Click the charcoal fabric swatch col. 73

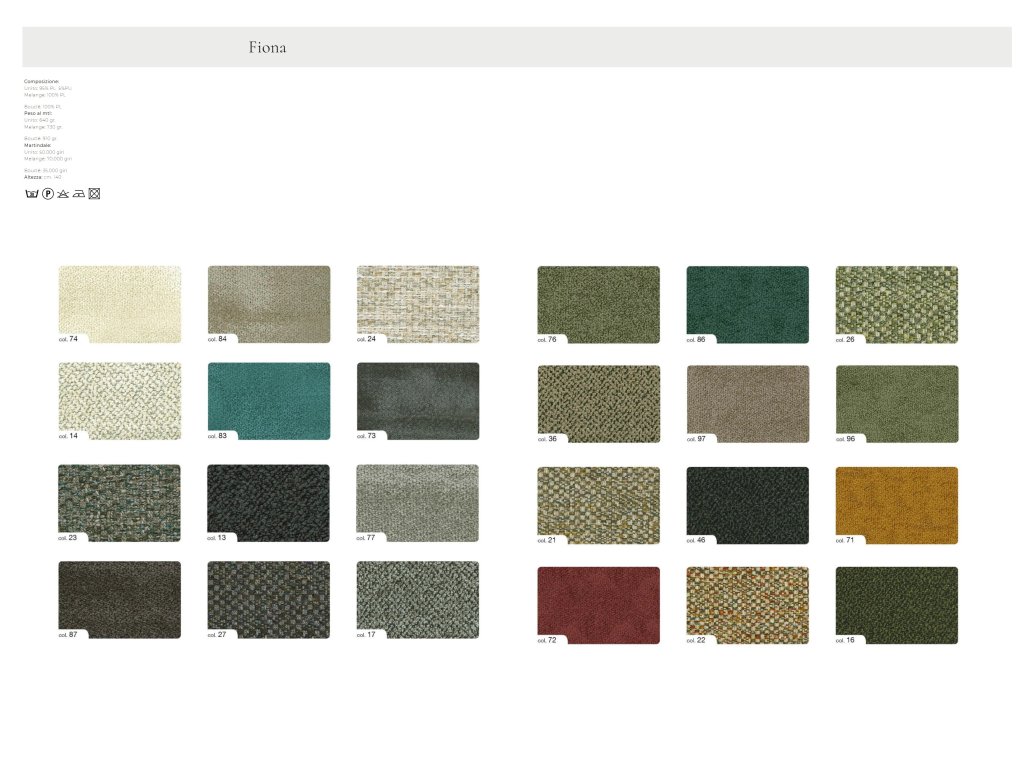pos(417,400)
